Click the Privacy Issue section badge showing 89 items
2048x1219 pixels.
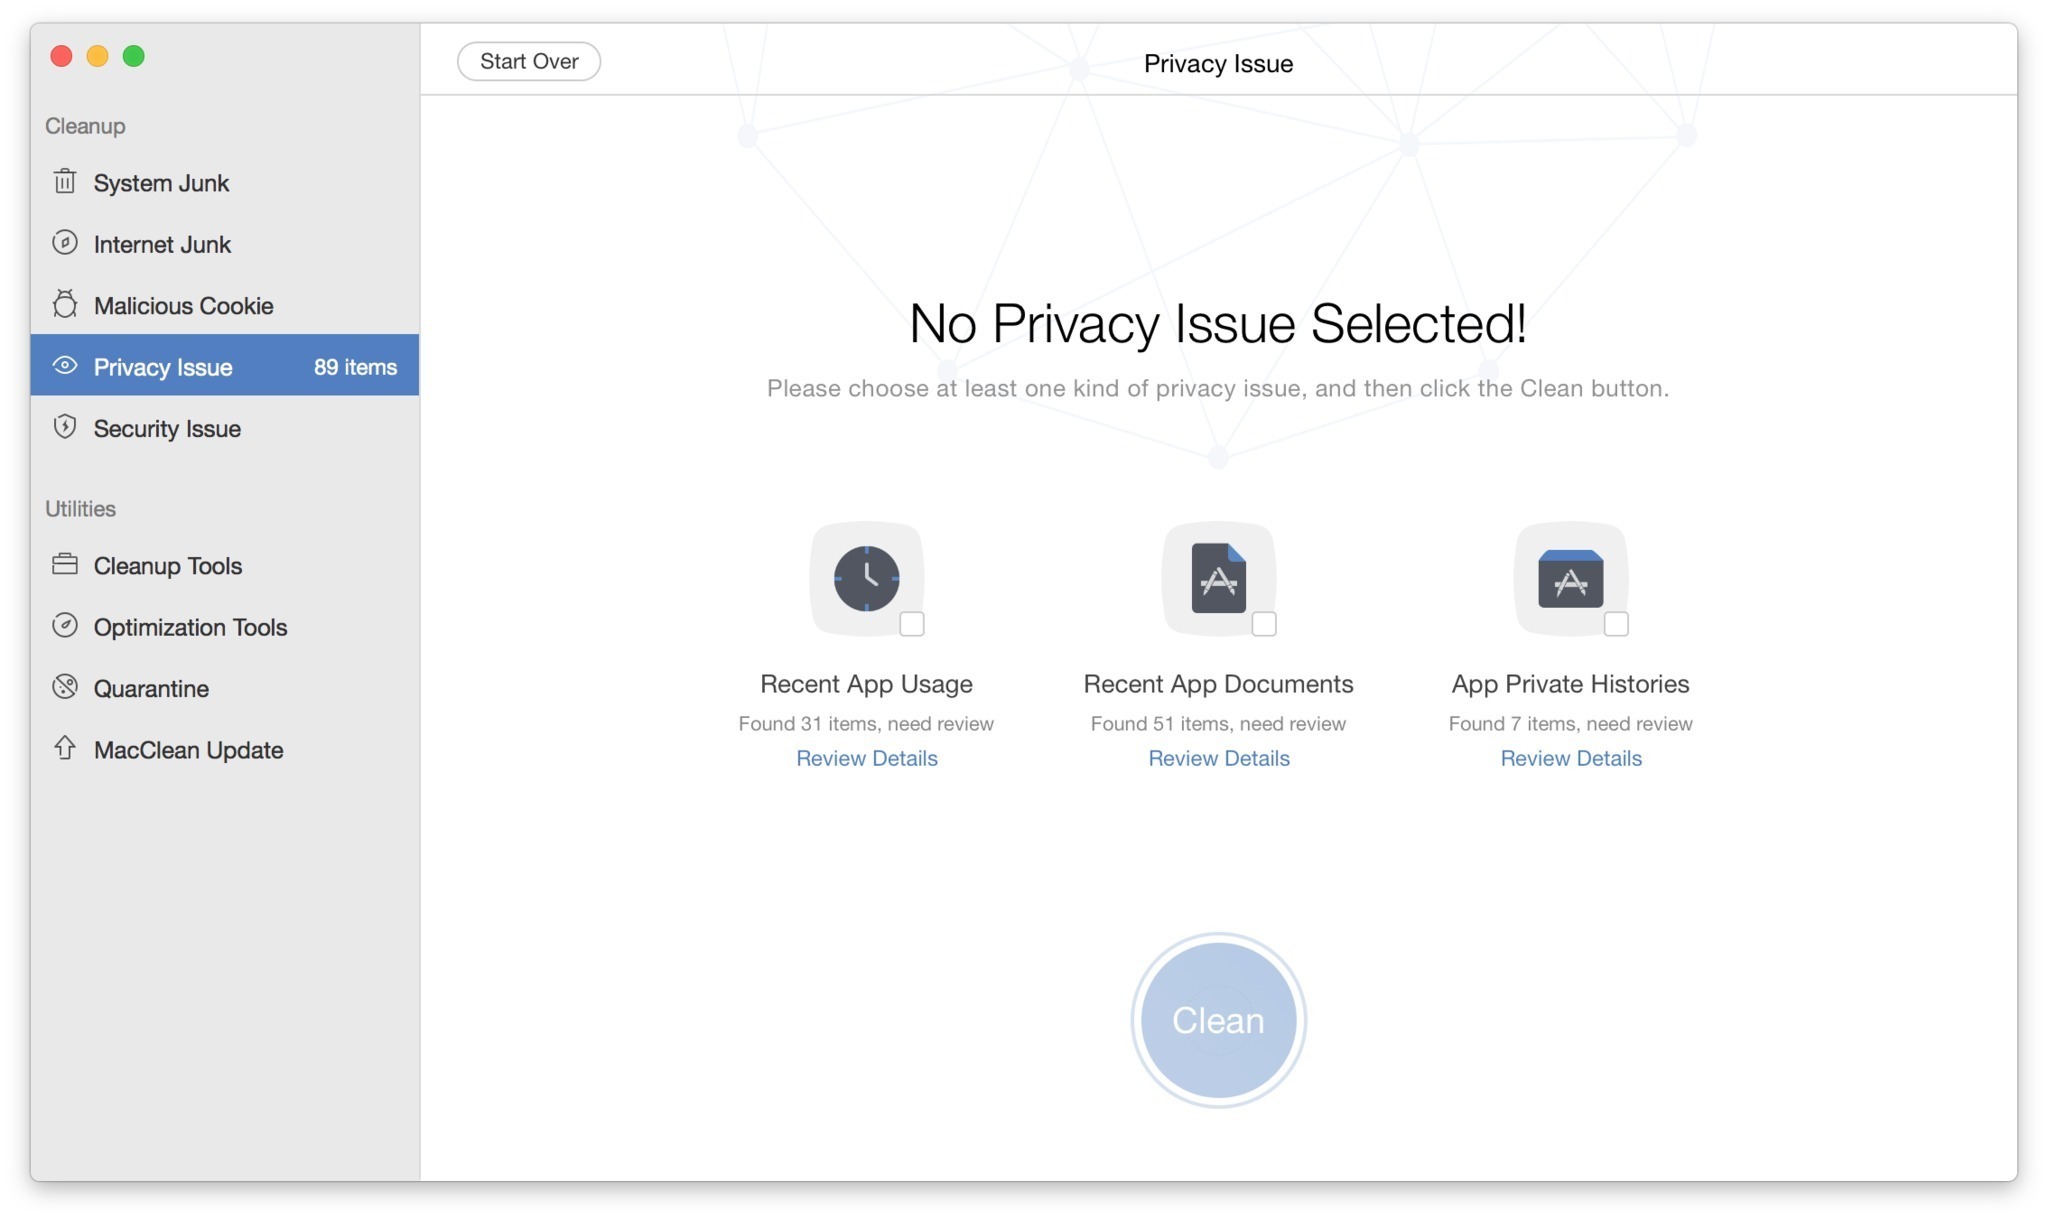click(x=354, y=366)
